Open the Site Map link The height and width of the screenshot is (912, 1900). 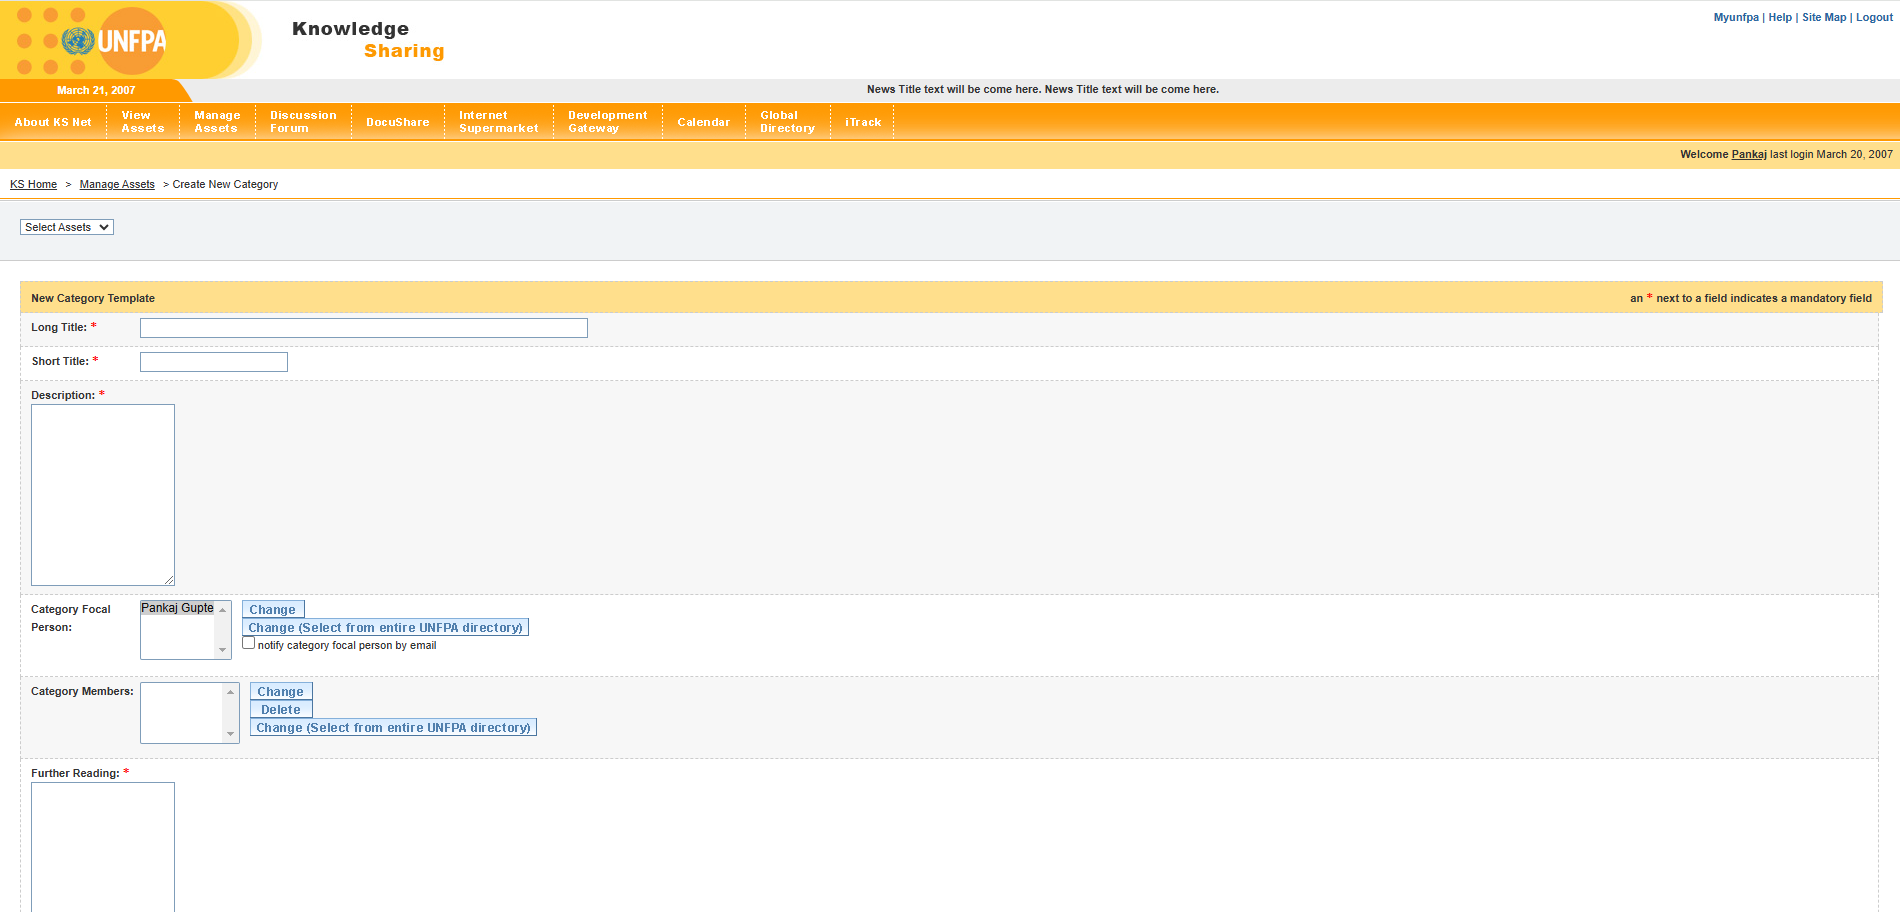click(x=1823, y=17)
